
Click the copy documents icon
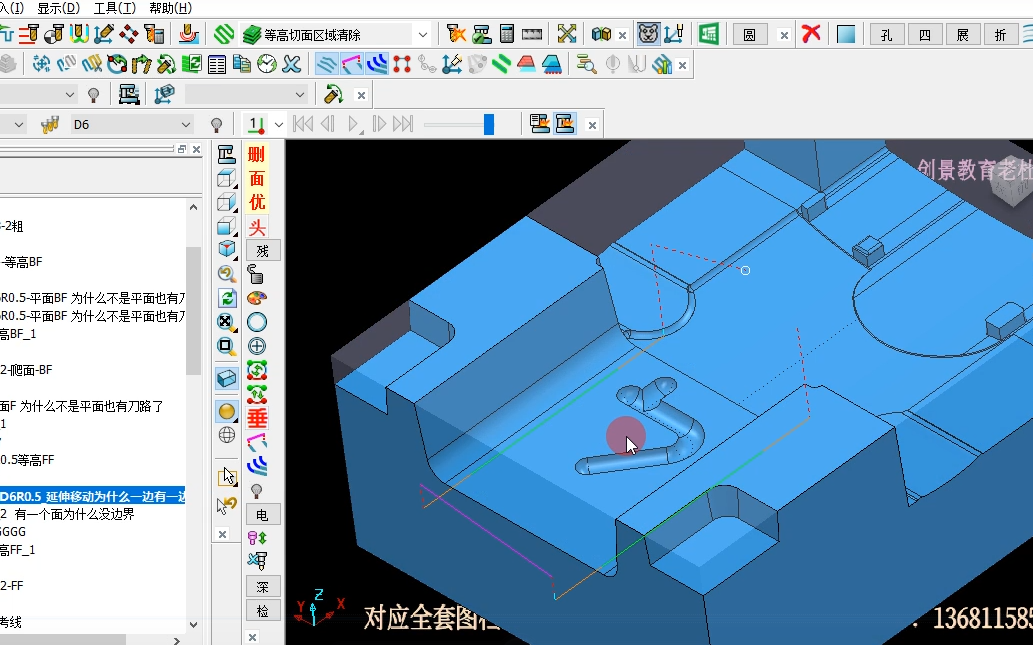click(242, 64)
